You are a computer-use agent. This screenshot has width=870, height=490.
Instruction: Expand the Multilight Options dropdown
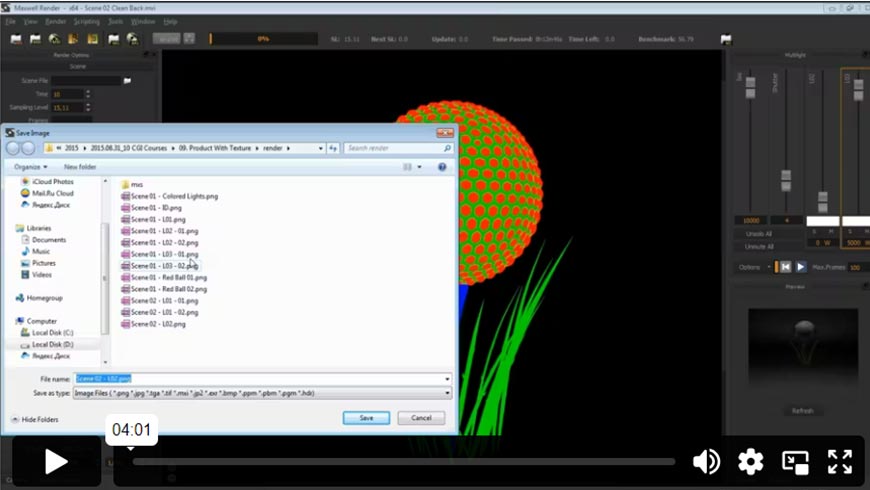[x=755, y=267]
